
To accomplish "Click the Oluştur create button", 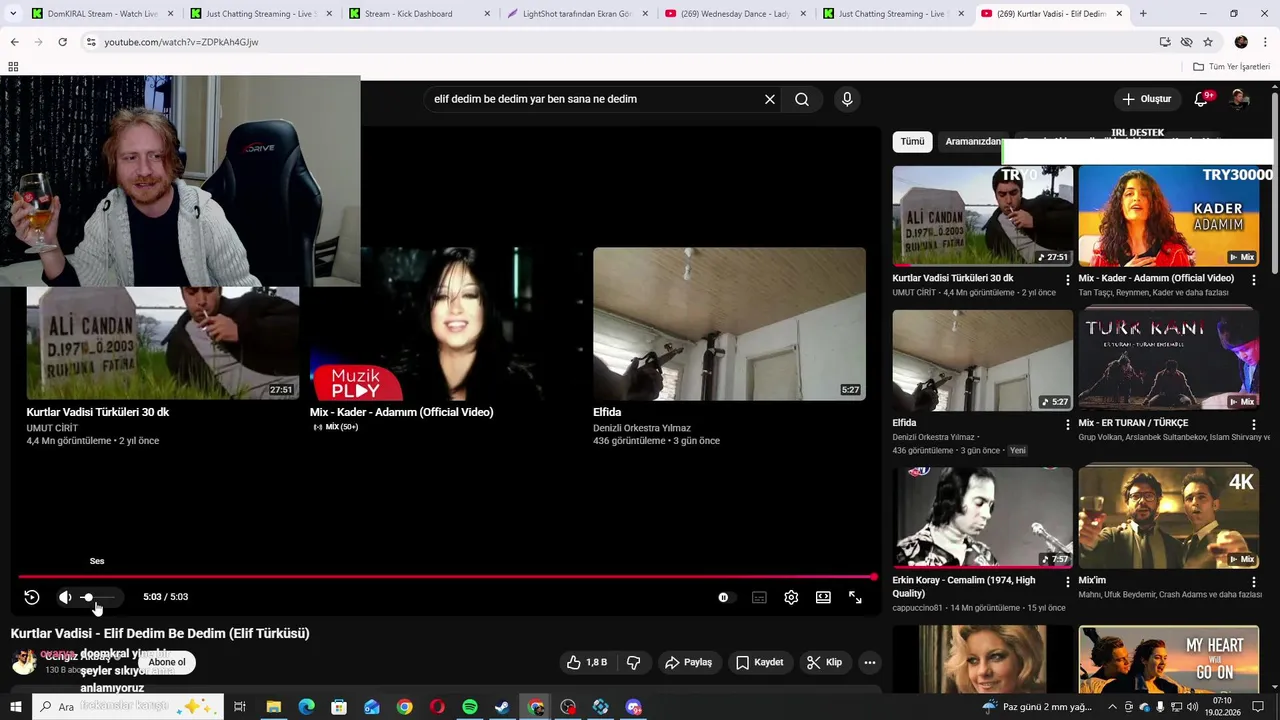I will click(x=1146, y=99).
